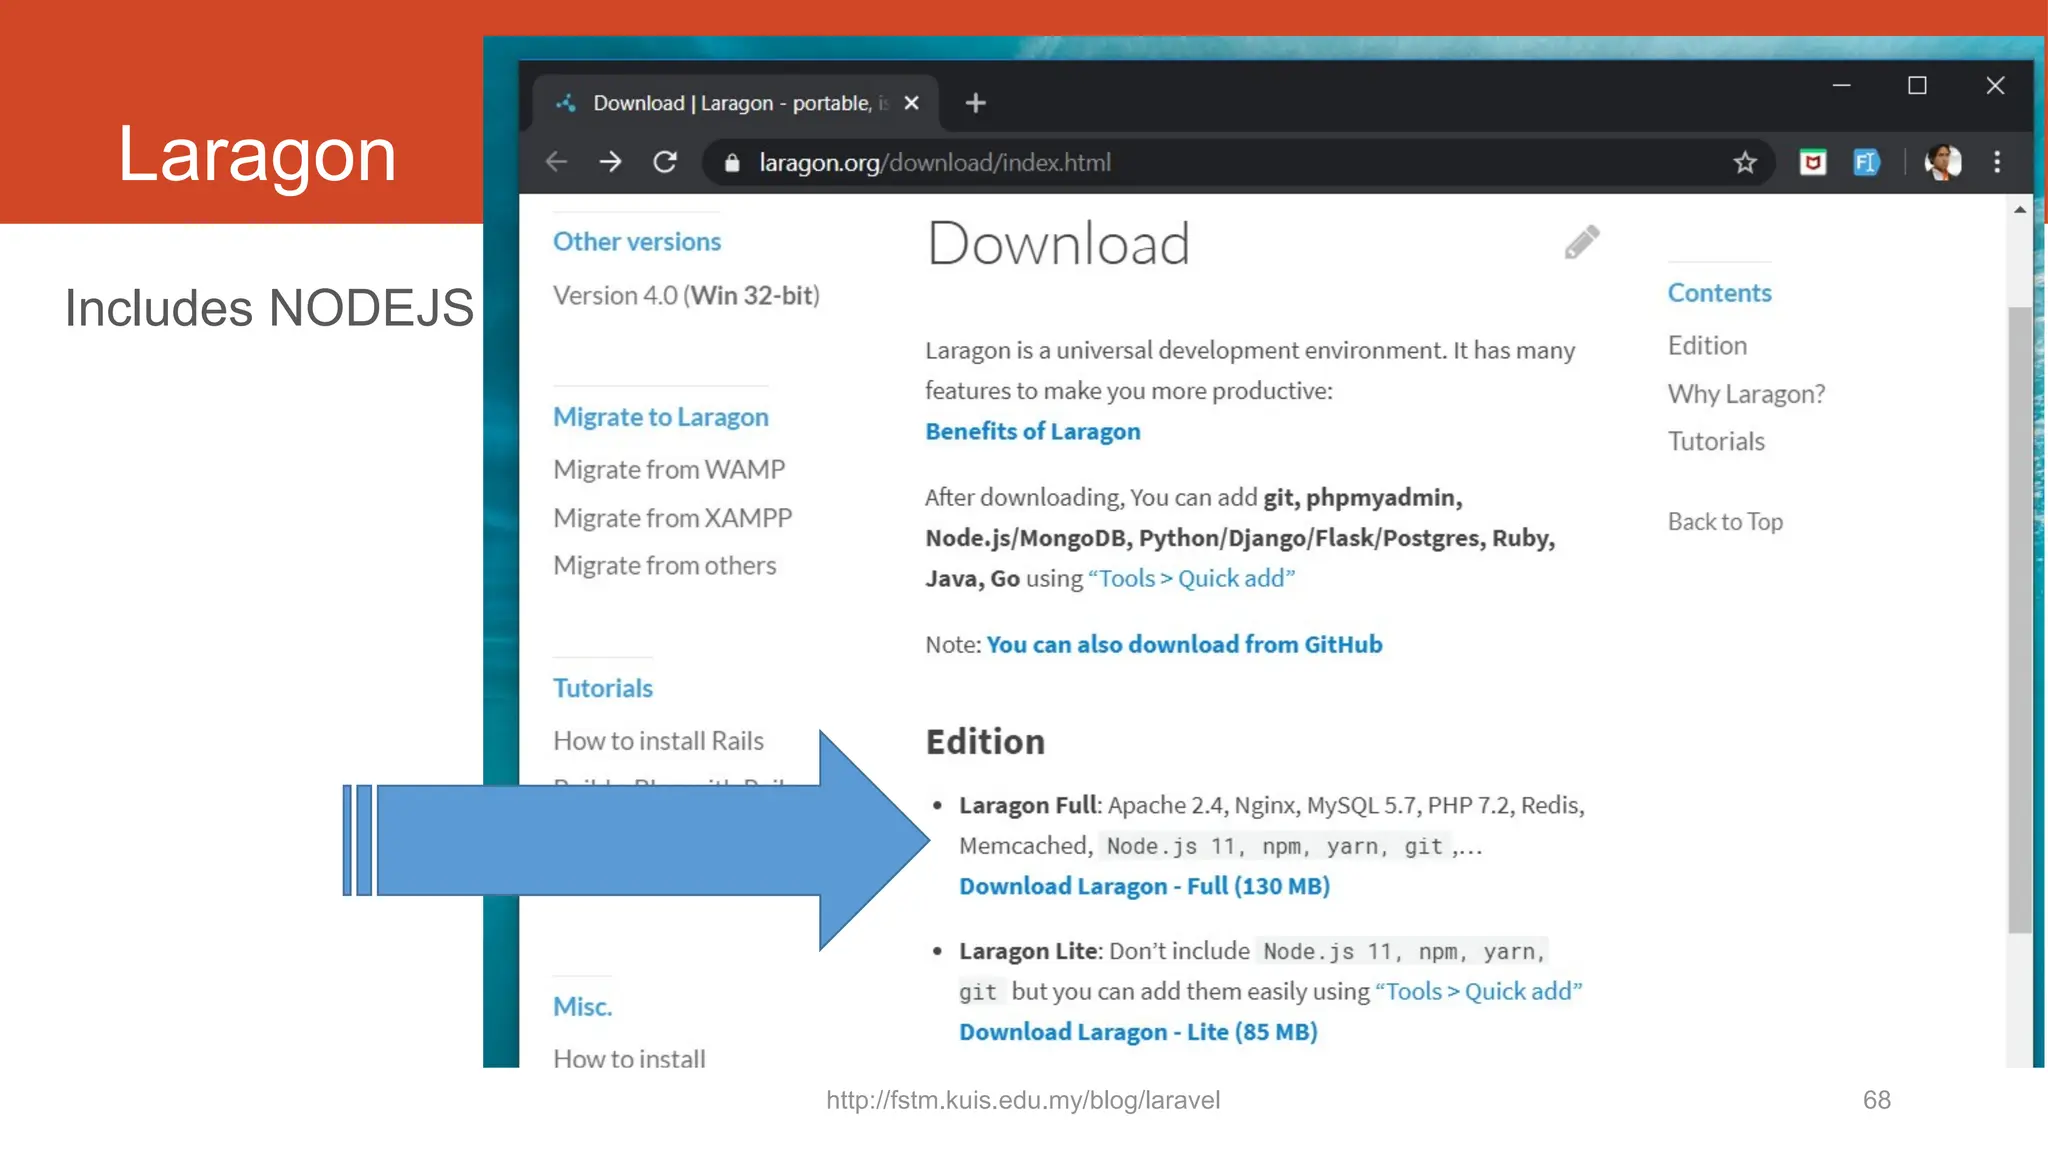Select the Download | Laragon tab

point(735,103)
